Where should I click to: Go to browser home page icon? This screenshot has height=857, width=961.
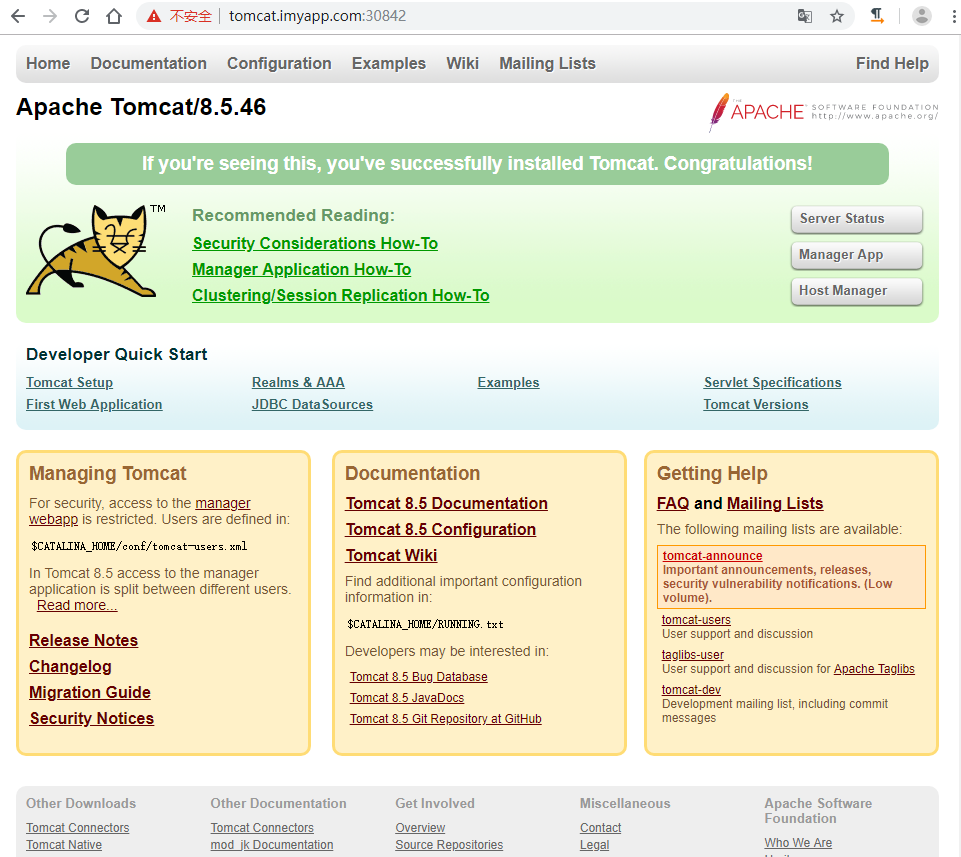pyautogui.click(x=114, y=16)
